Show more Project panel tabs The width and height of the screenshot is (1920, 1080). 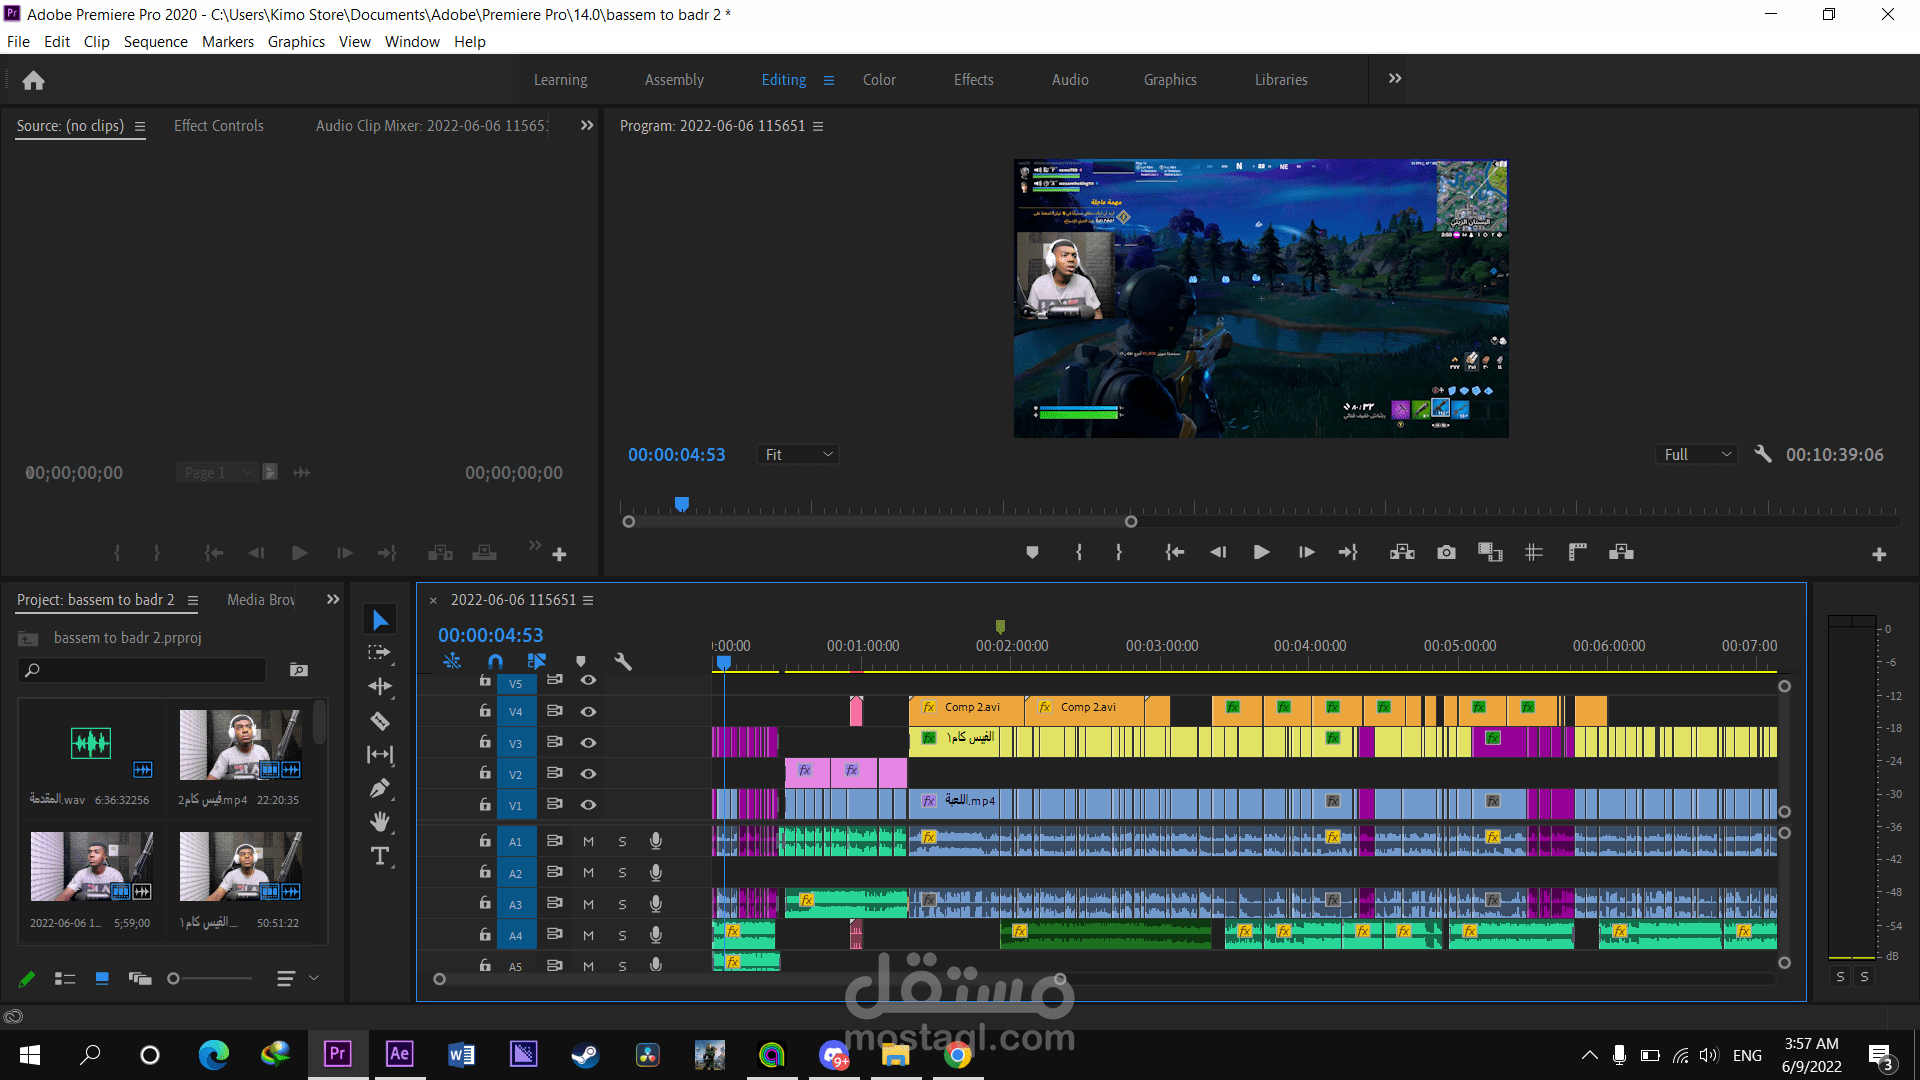[x=333, y=599]
